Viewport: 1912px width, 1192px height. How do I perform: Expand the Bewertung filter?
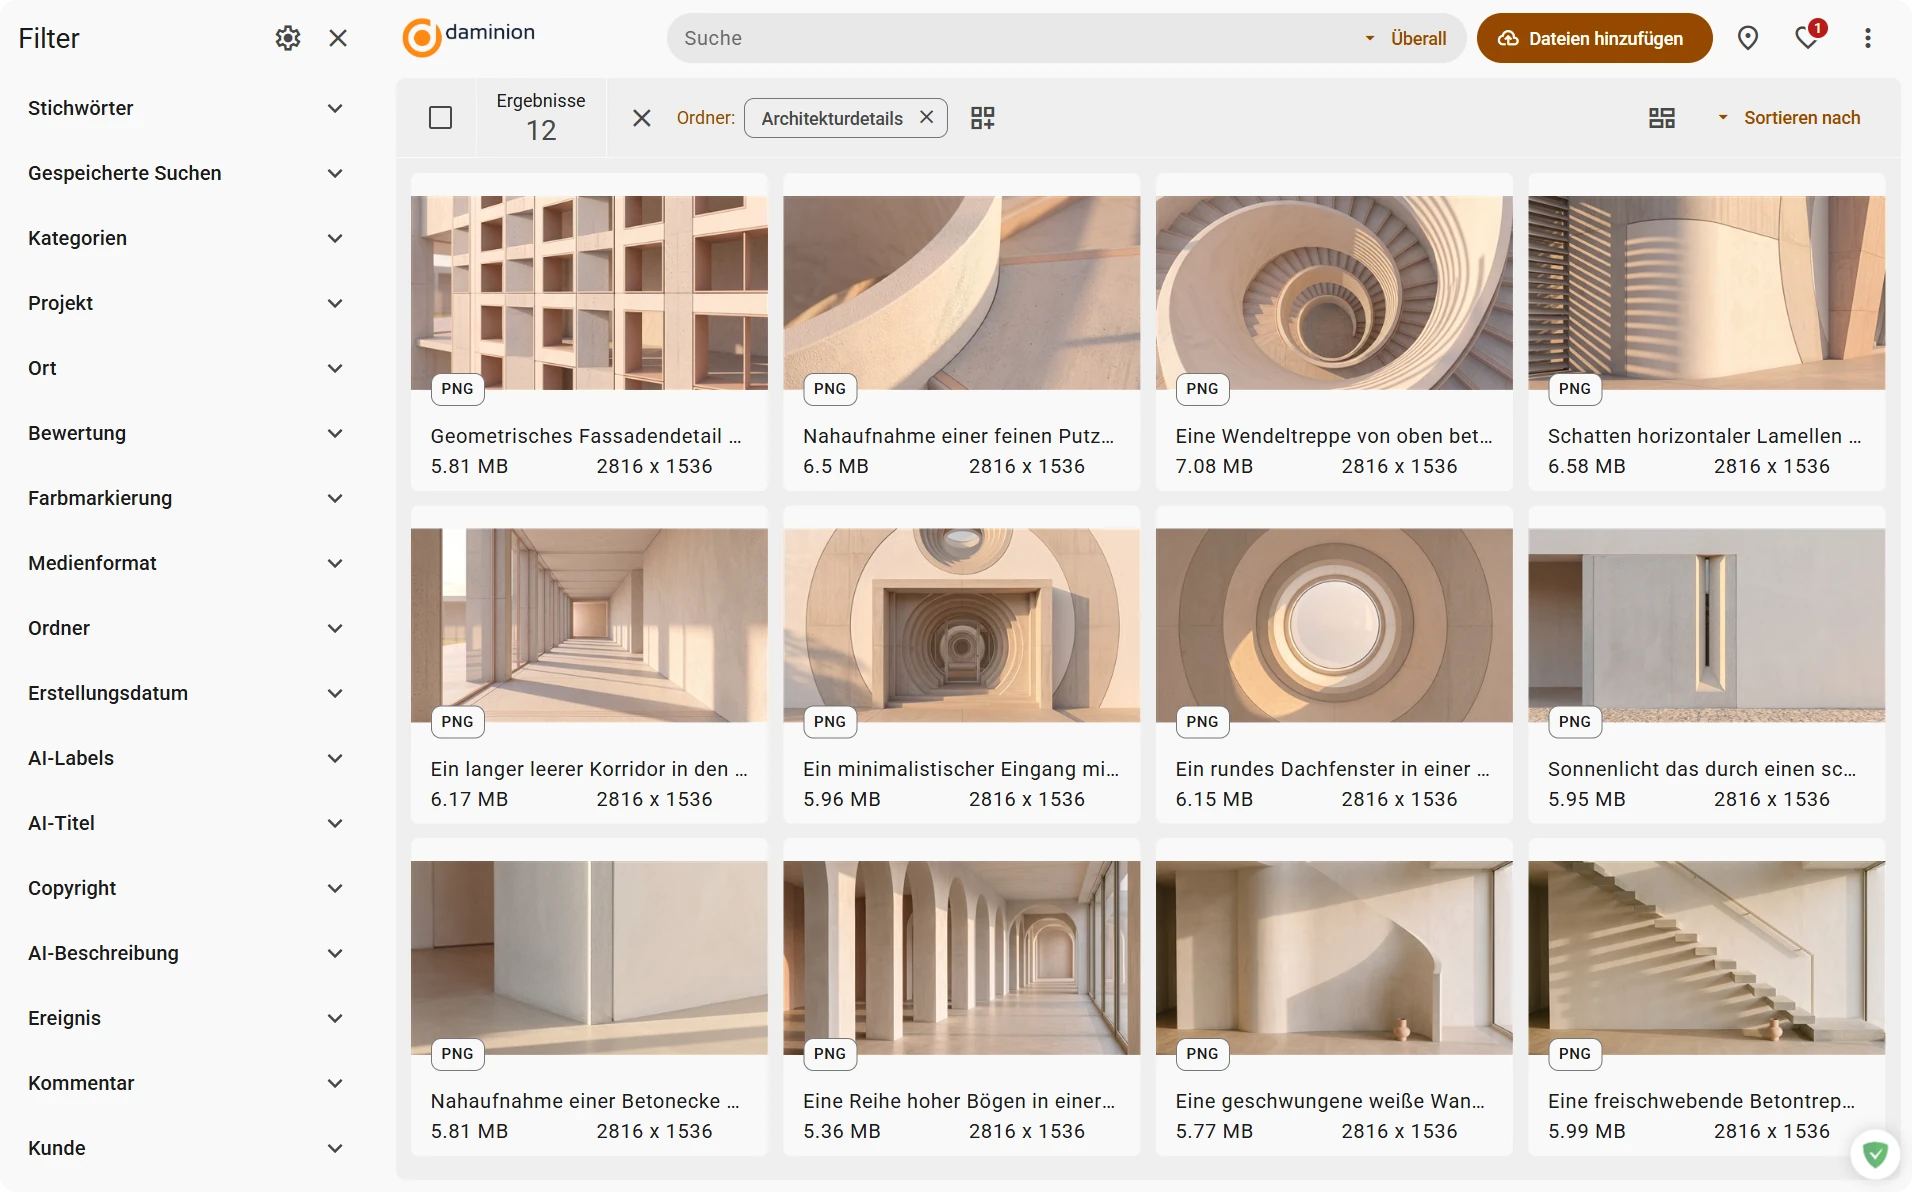pos(186,433)
